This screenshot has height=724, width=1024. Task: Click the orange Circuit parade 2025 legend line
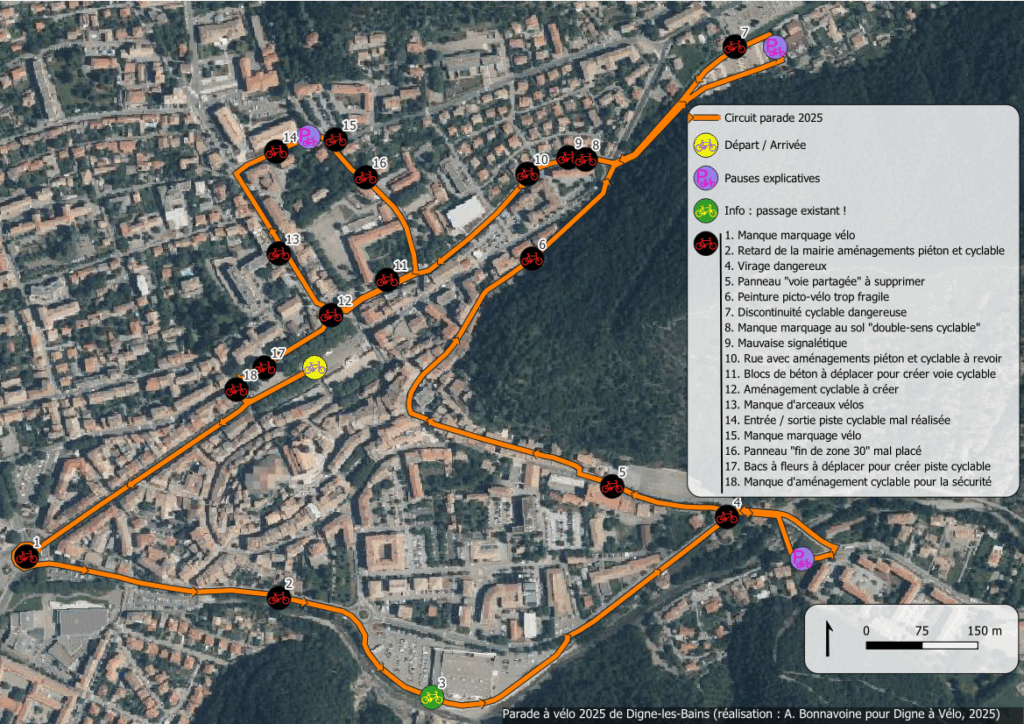707,118
